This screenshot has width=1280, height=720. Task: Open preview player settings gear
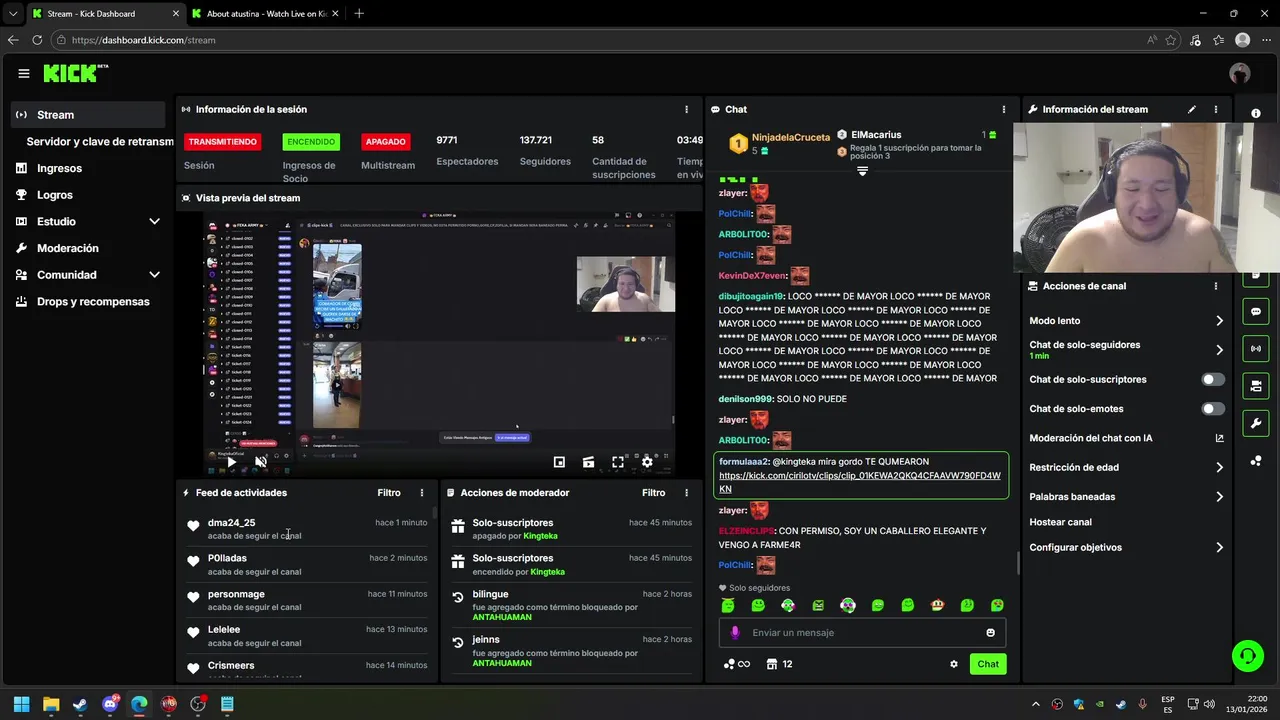[x=647, y=462]
